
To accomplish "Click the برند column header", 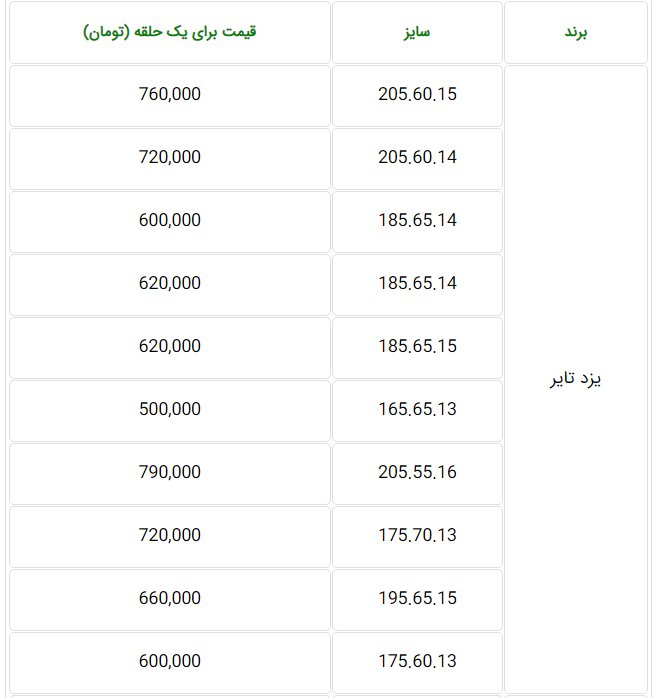I will click(577, 32).
